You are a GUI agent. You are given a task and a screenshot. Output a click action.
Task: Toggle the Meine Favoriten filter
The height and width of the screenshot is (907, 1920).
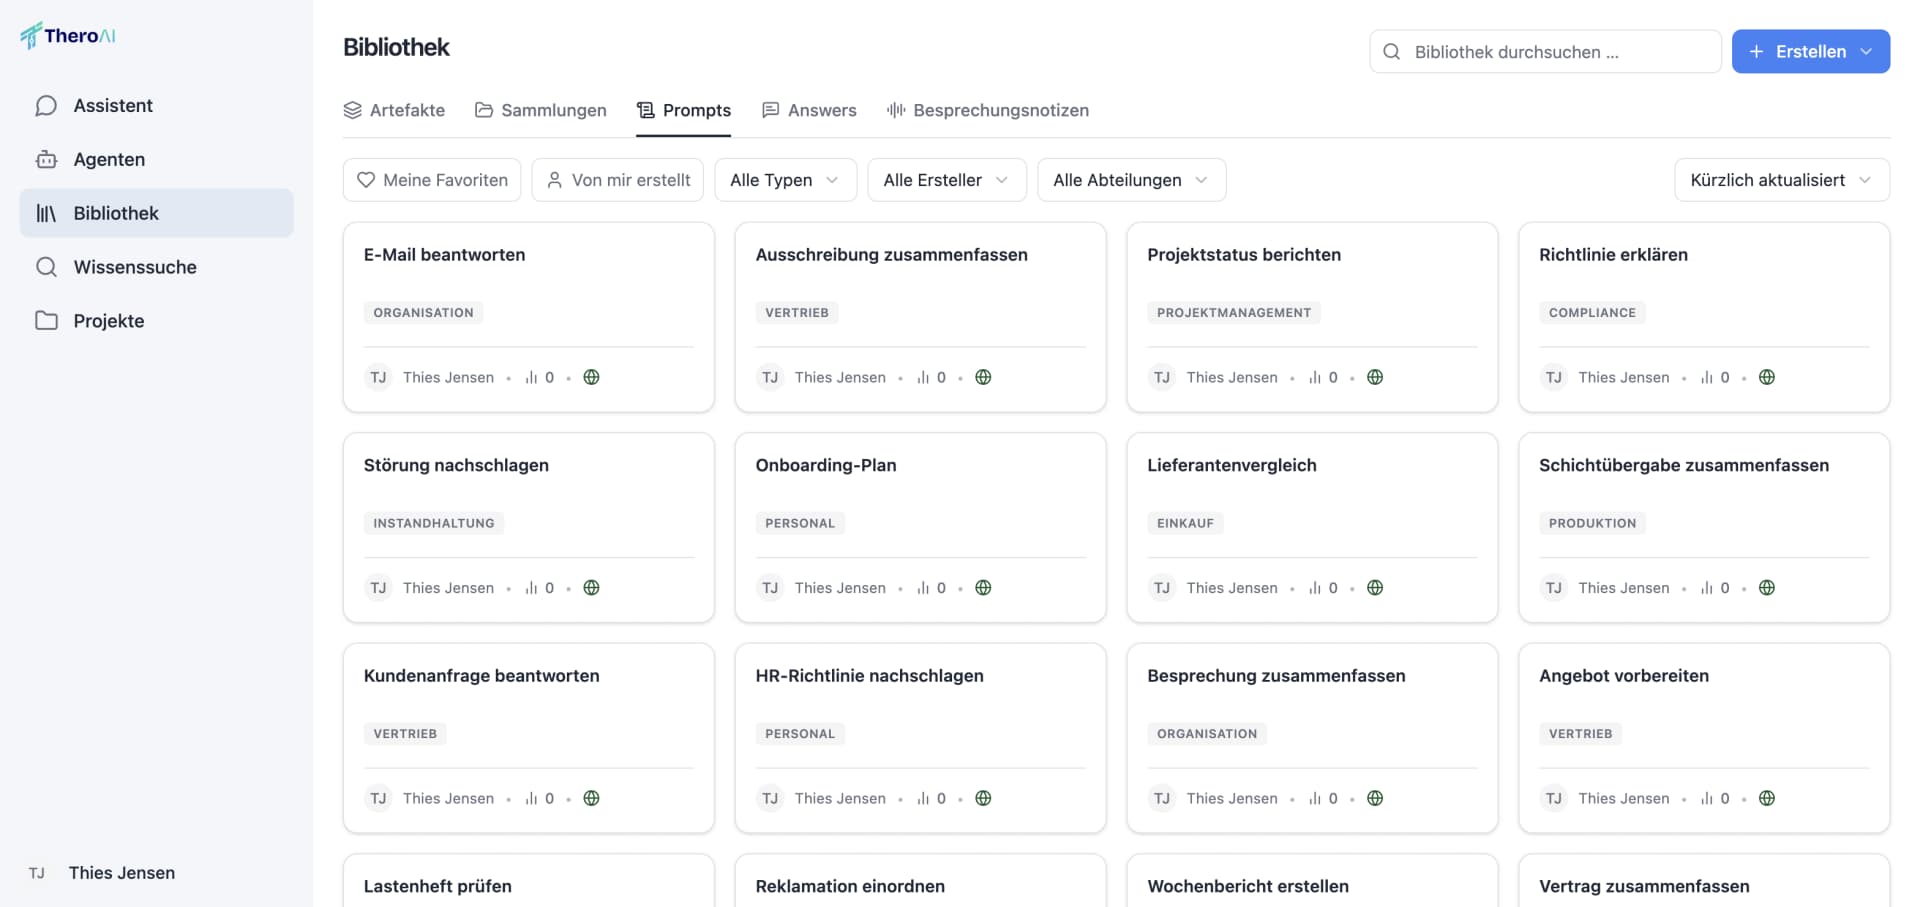point(432,180)
